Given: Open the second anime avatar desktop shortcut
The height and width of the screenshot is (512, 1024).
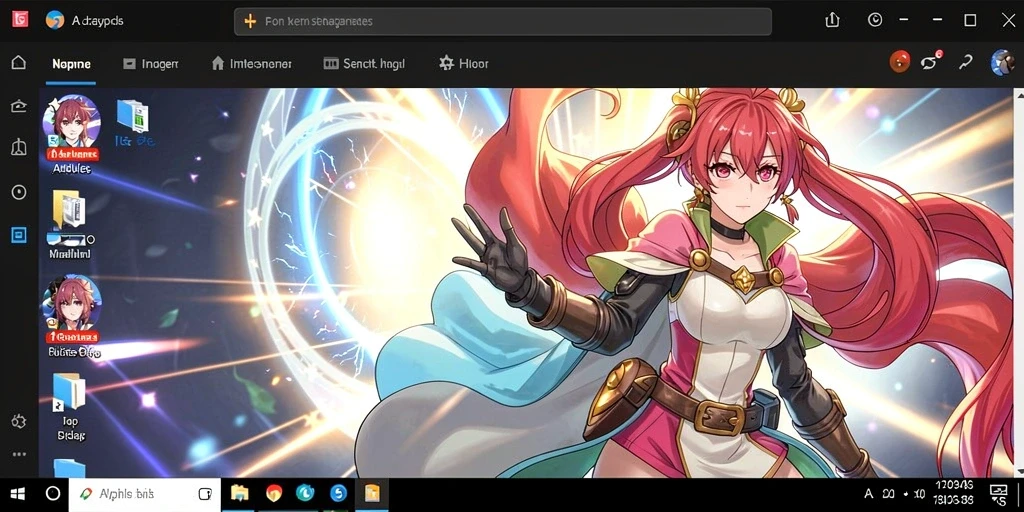Looking at the screenshot, I should click(x=72, y=317).
